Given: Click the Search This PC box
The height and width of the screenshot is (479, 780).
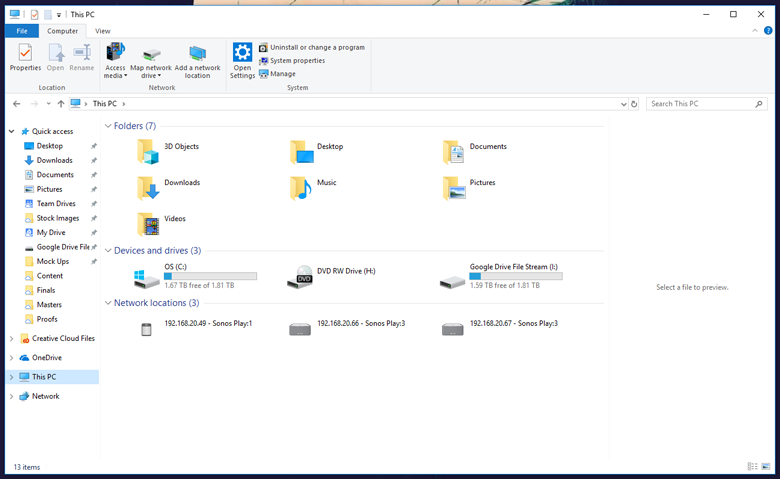Looking at the screenshot, I should 699,104.
